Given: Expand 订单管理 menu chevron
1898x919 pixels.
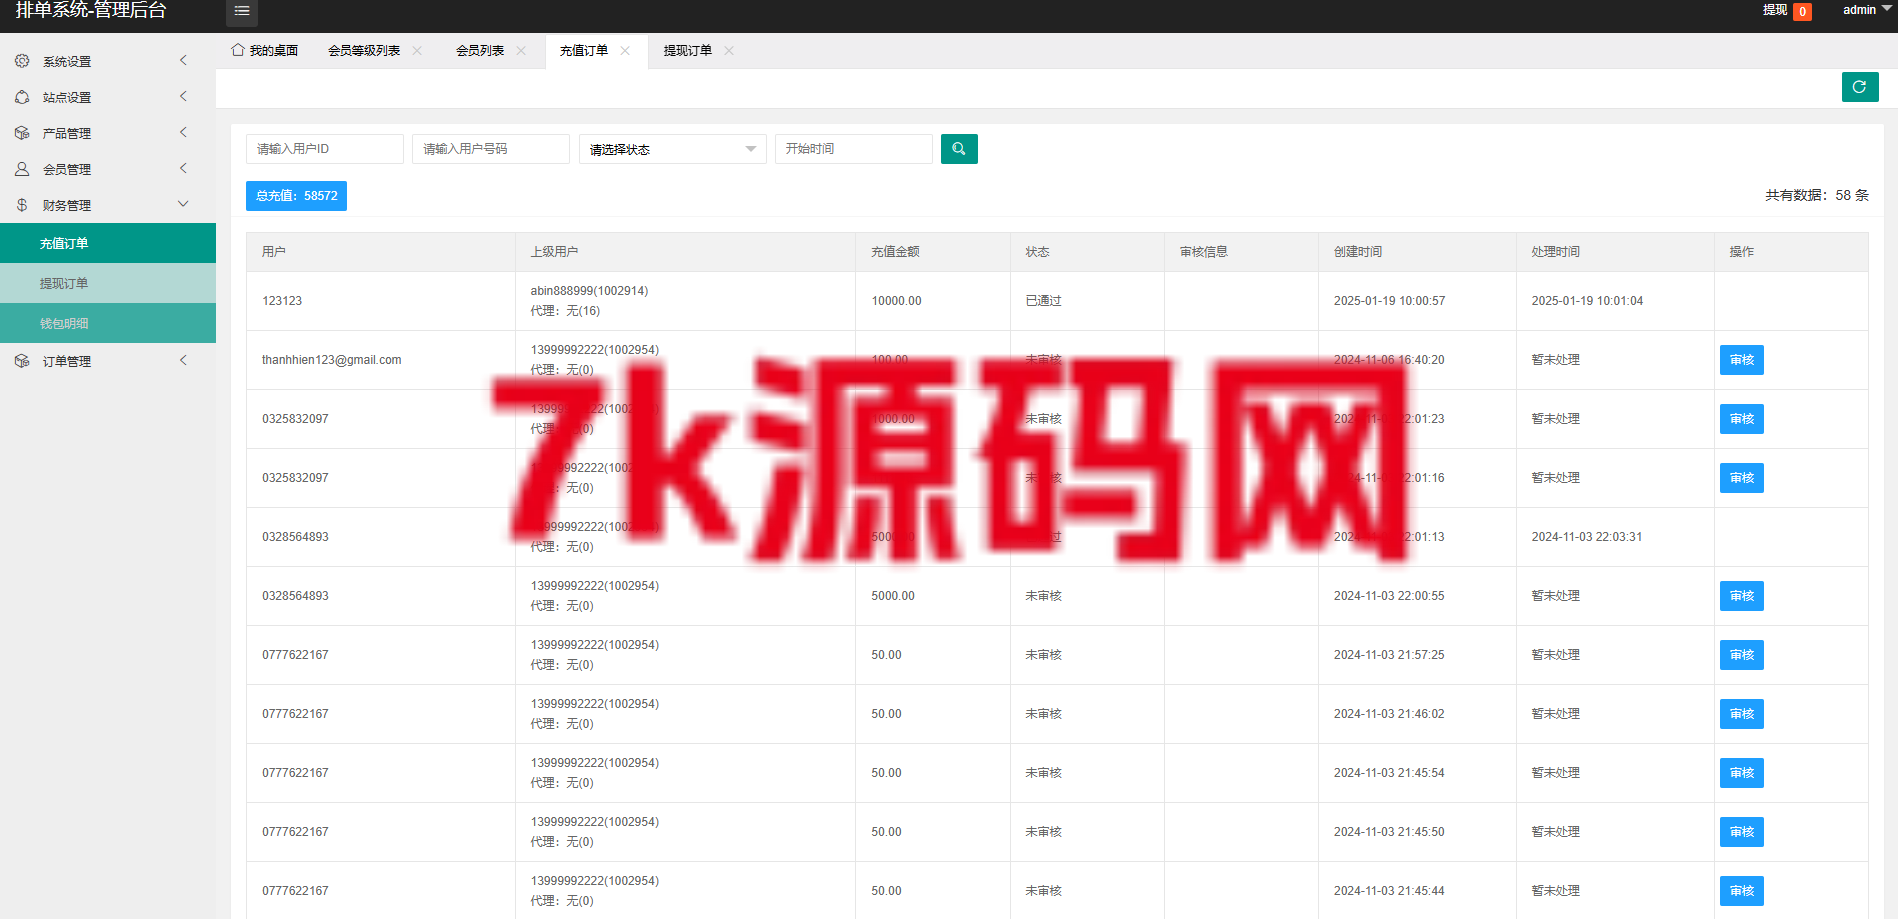Looking at the screenshot, I should tap(183, 361).
